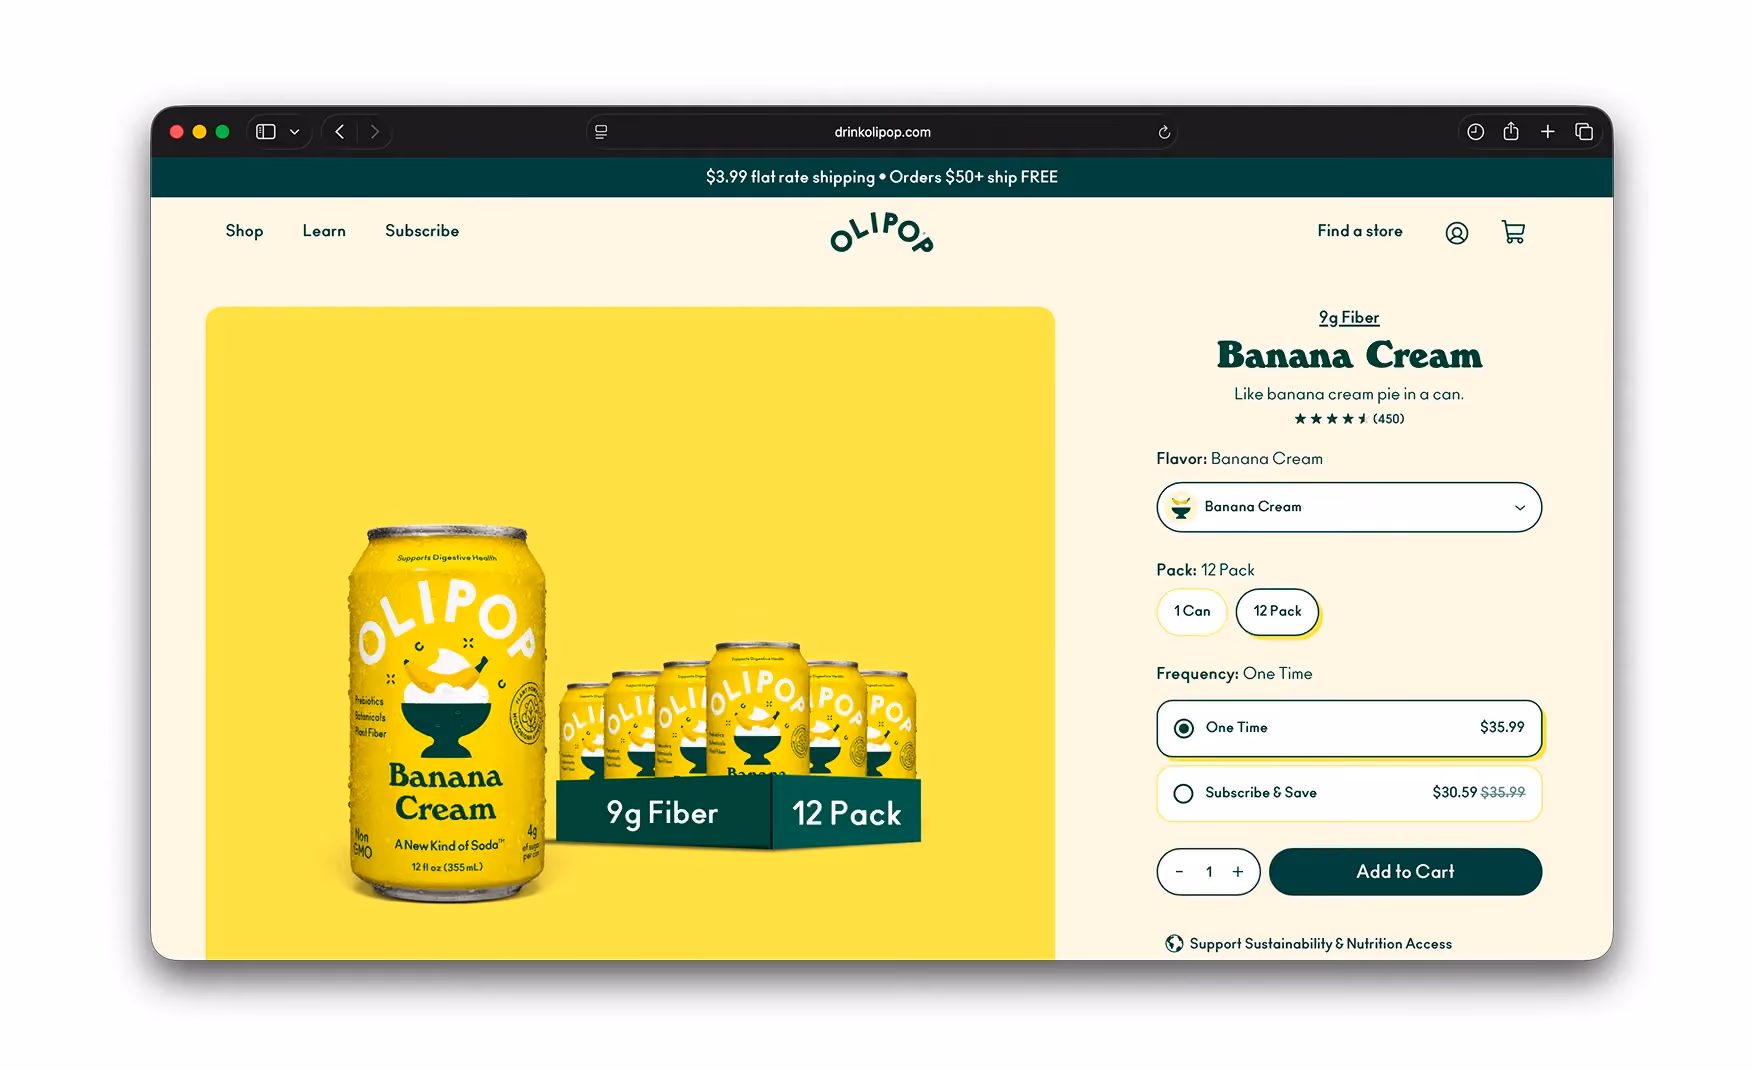Open the account profile icon
The height and width of the screenshot is (1070, 1752).
1457,233
